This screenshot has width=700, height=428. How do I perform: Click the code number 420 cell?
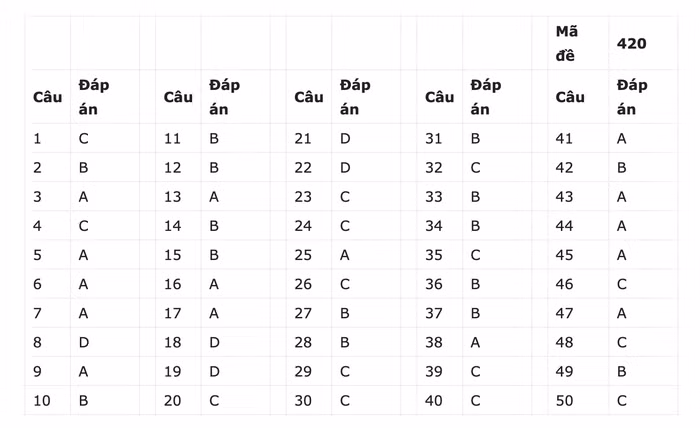click(x=631, y=44)
